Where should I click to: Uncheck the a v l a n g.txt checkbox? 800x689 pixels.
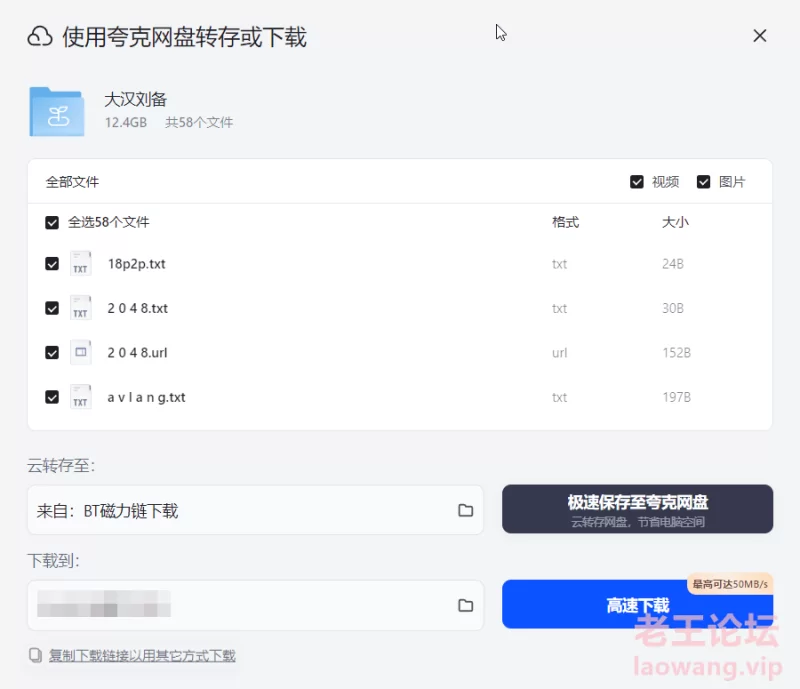pyautogui.click(x=52, y=397)
